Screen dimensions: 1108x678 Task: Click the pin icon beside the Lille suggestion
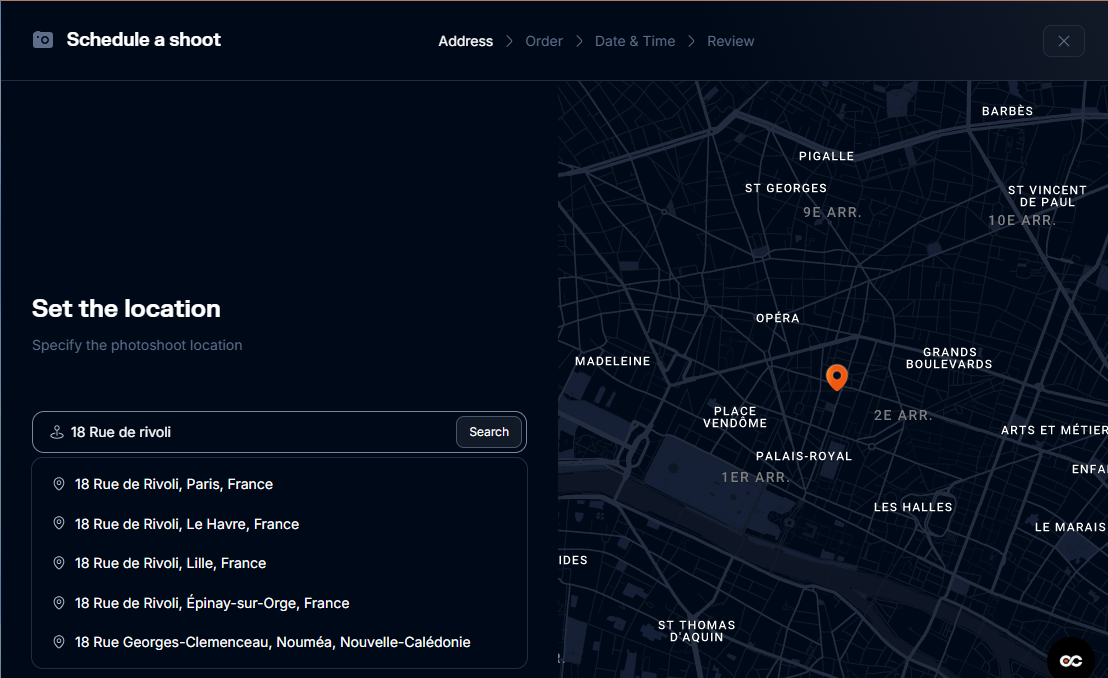(x=59, y=563)
